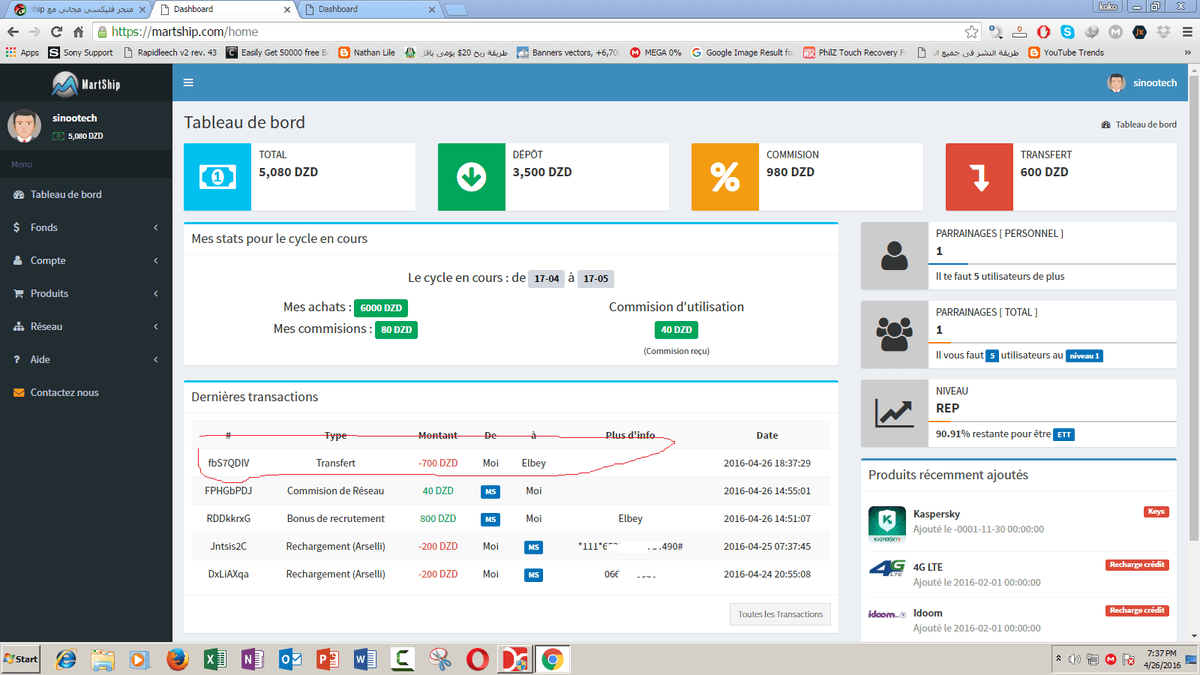Screen dimensions: 1200x675
Task: Open Tableau de bord sidebar item
Action: coord(65,195)
